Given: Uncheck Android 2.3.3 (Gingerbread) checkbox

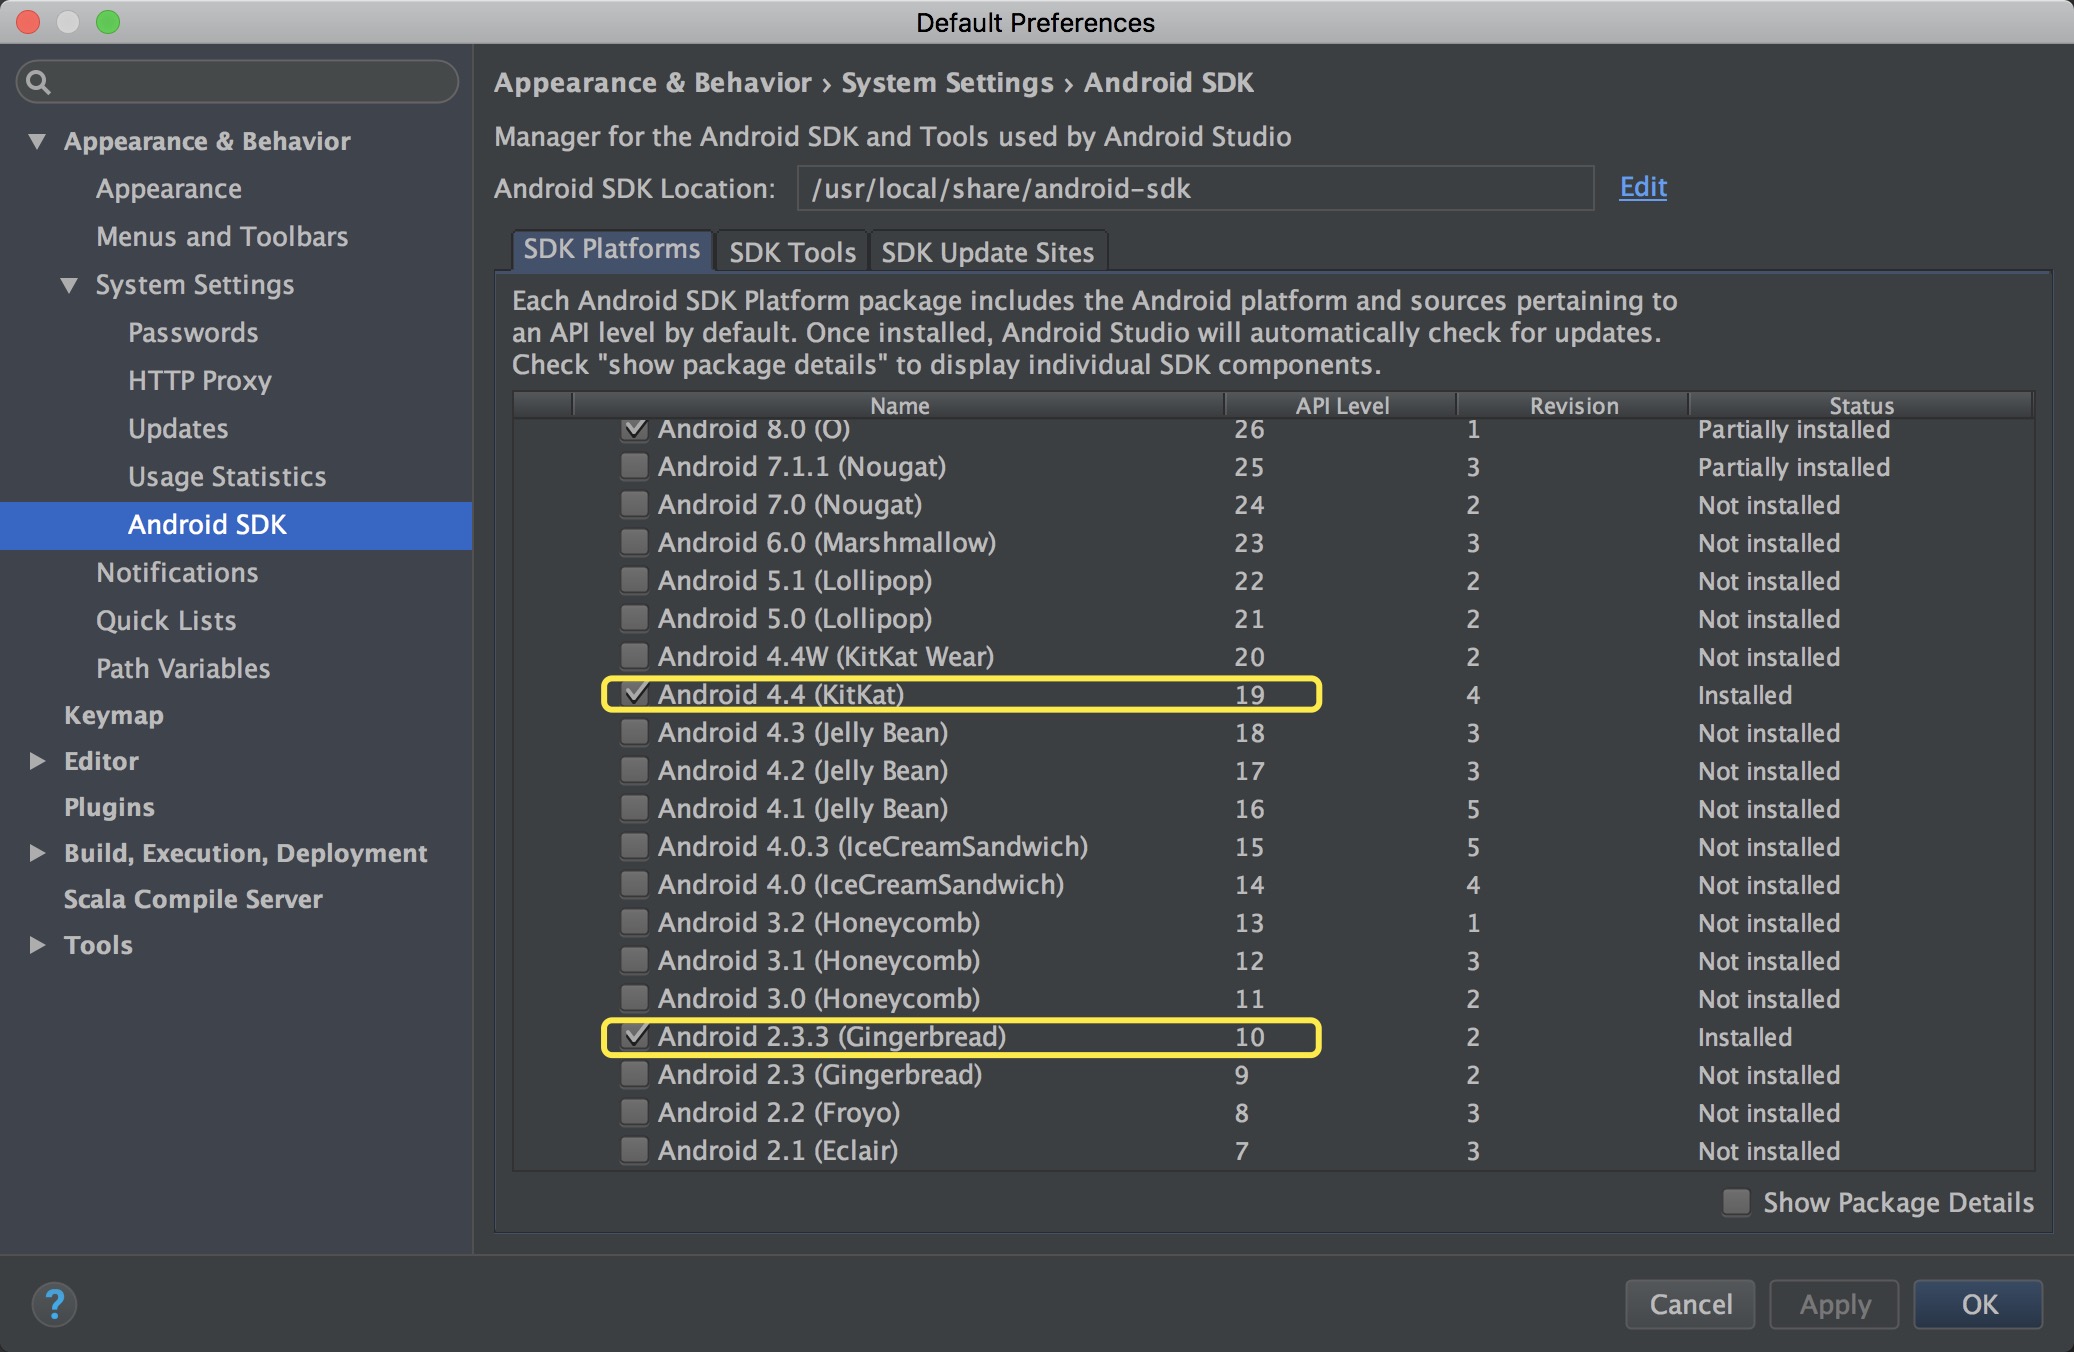Looking at the screenshot, I should pyautogui.click(x=634, y=1037).
